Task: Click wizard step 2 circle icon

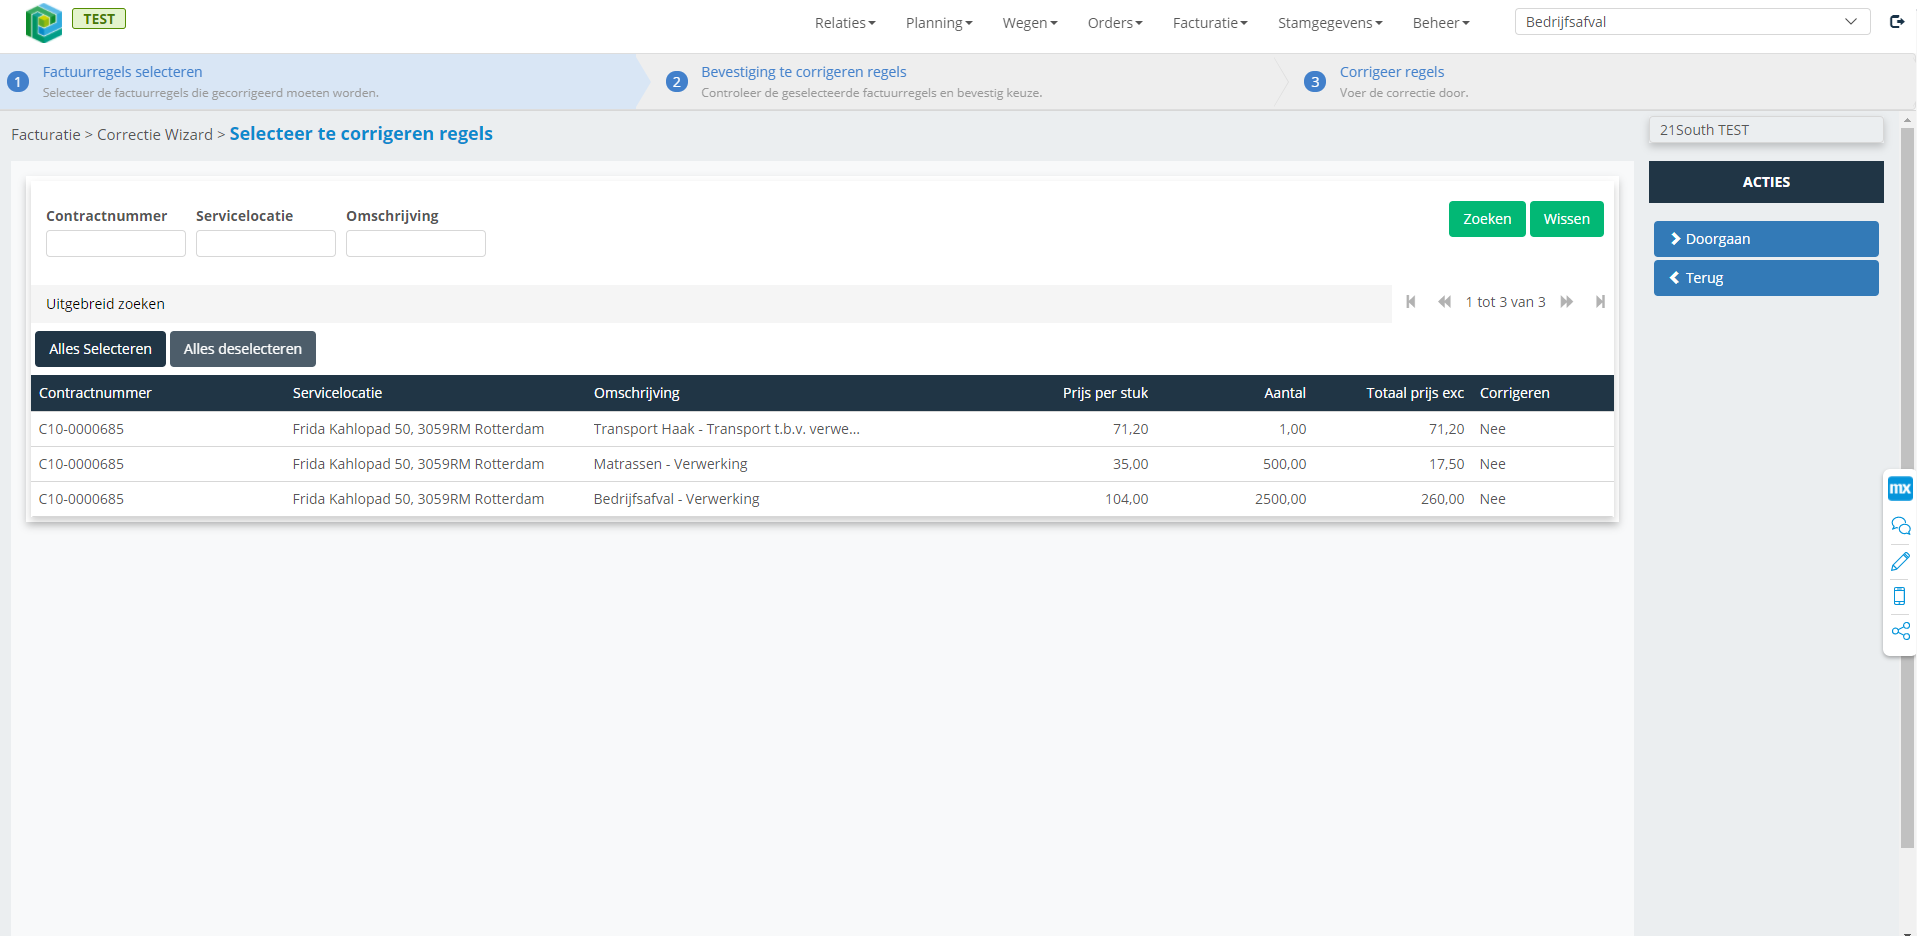Action: (x=677, y=82)
